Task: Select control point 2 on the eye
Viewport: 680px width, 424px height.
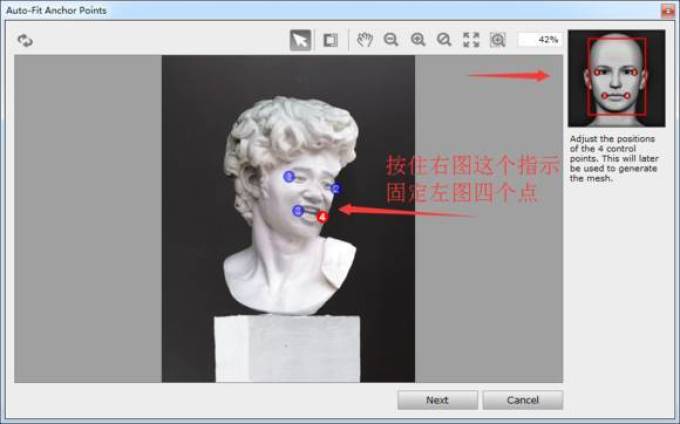Action: pos(336,188)
